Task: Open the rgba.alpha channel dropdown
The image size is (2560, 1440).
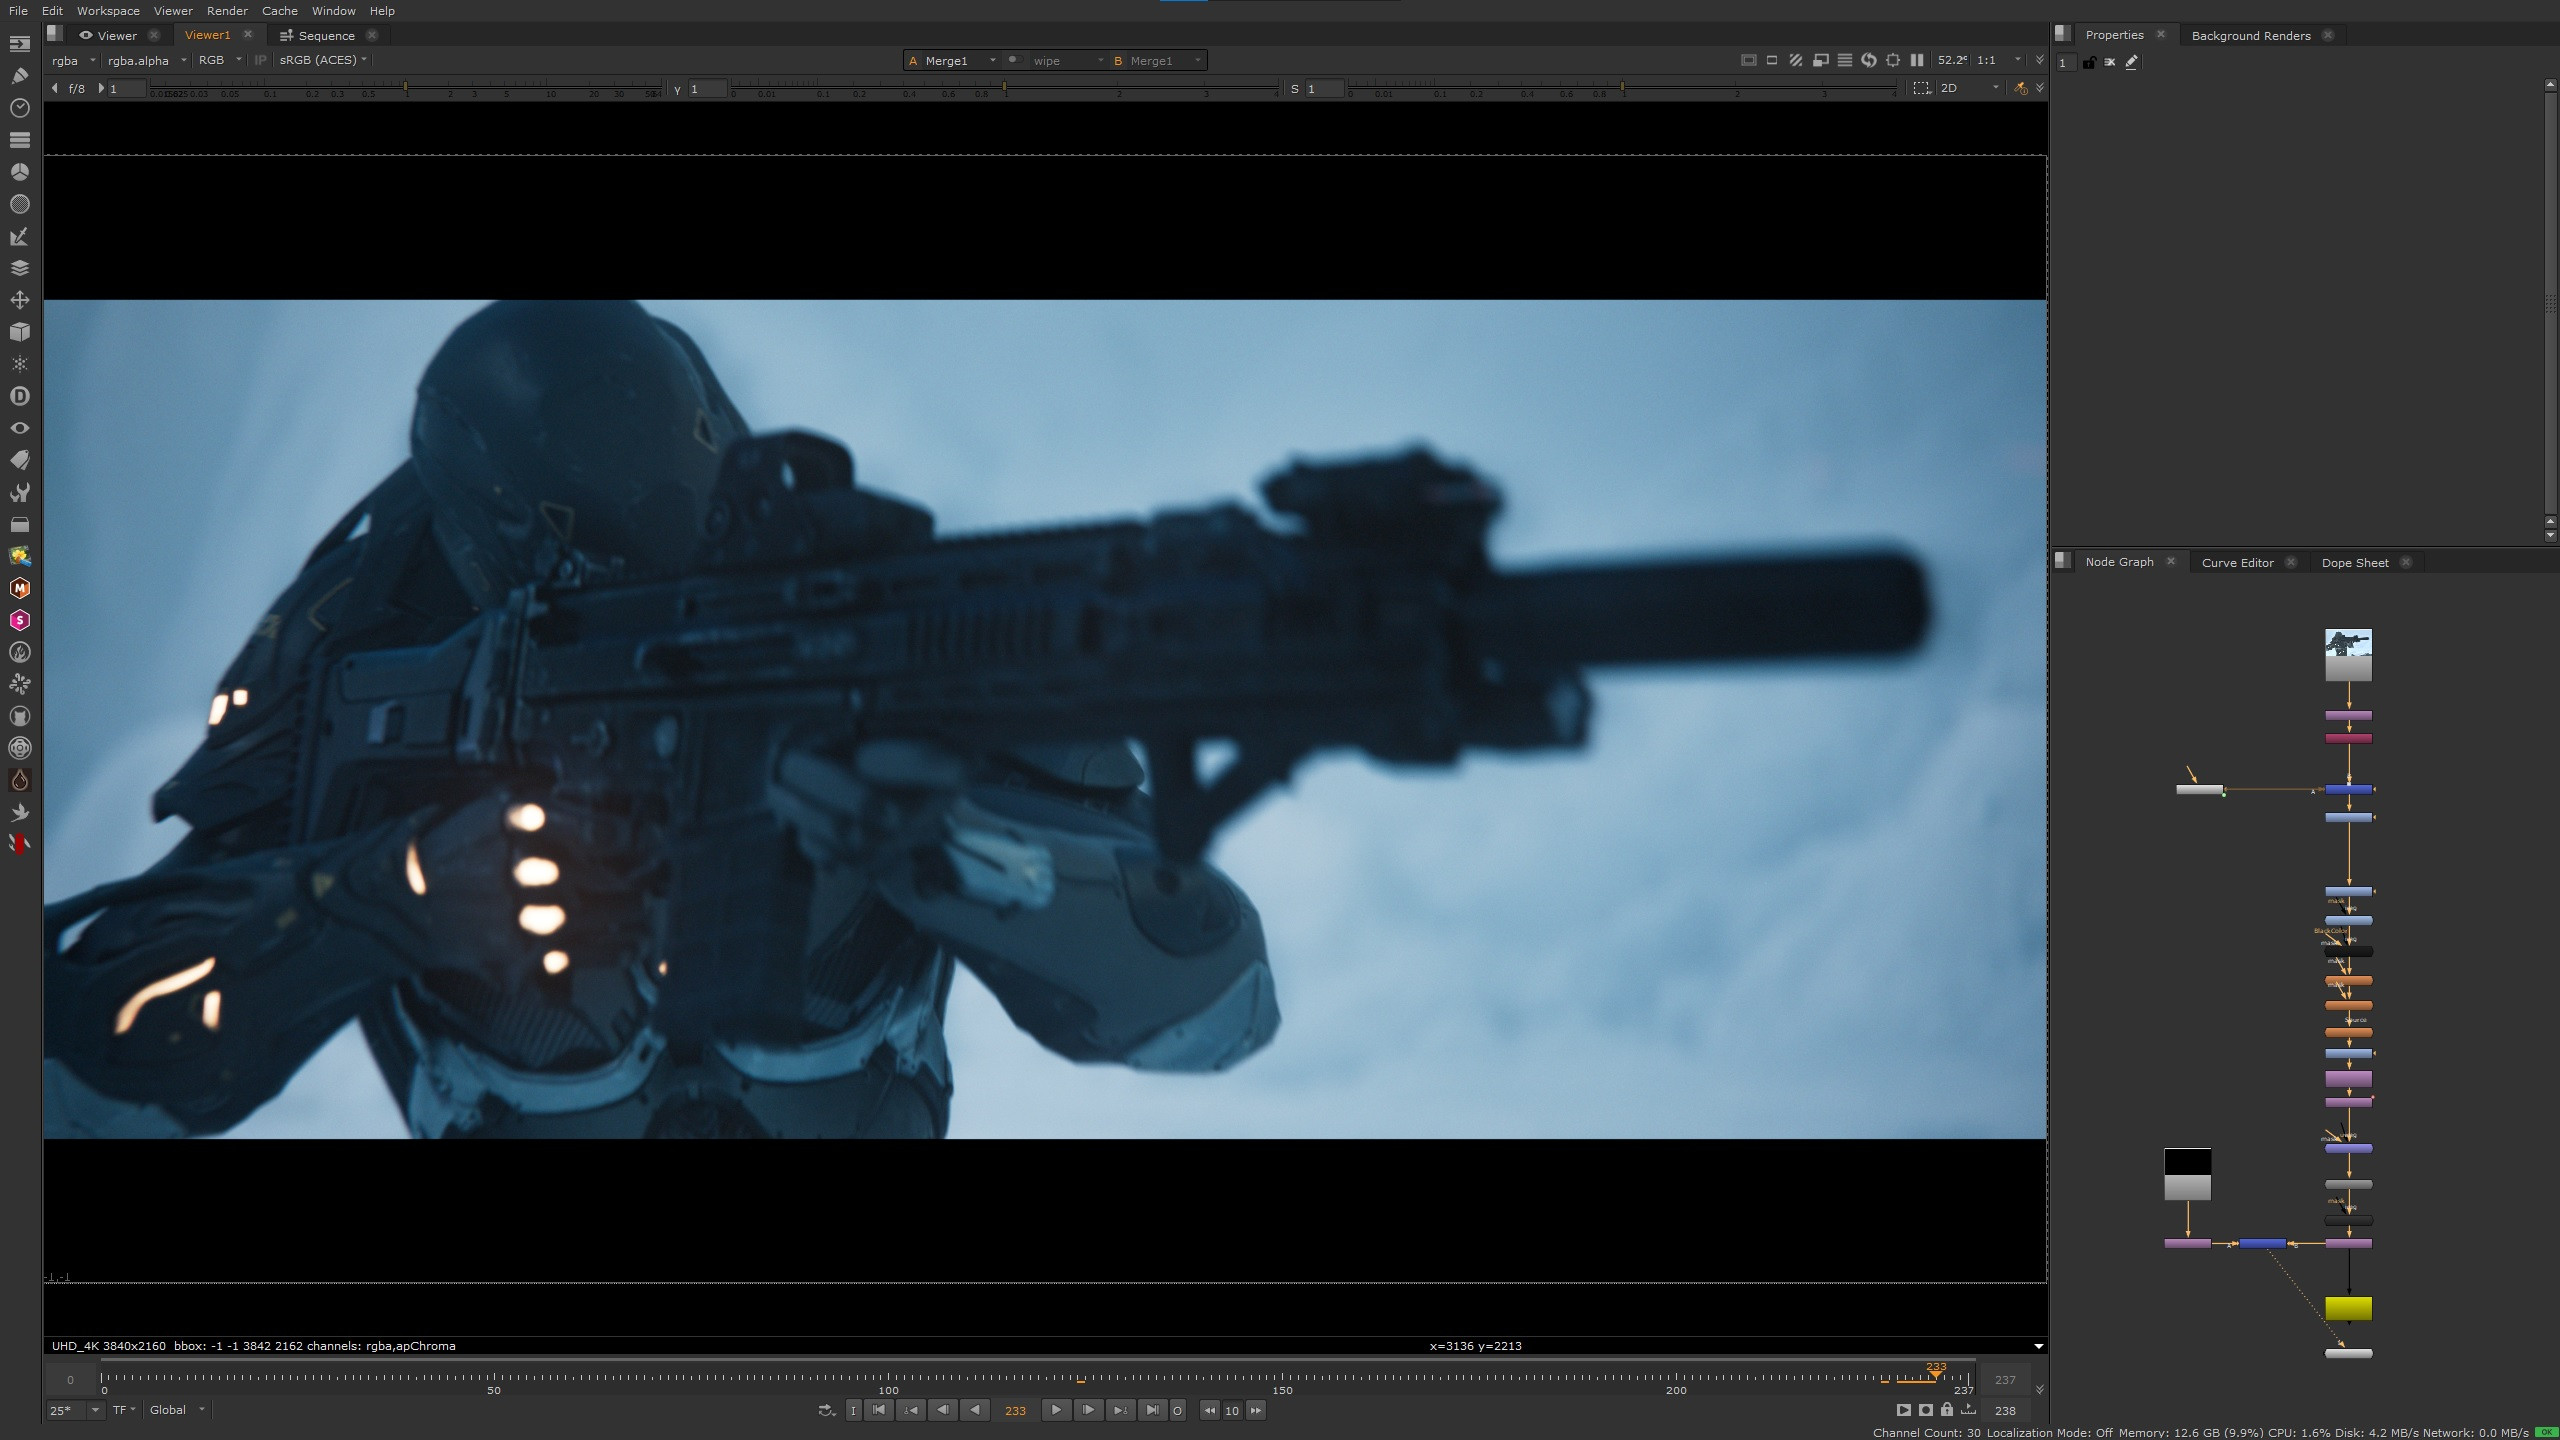Action: point(146,60)
